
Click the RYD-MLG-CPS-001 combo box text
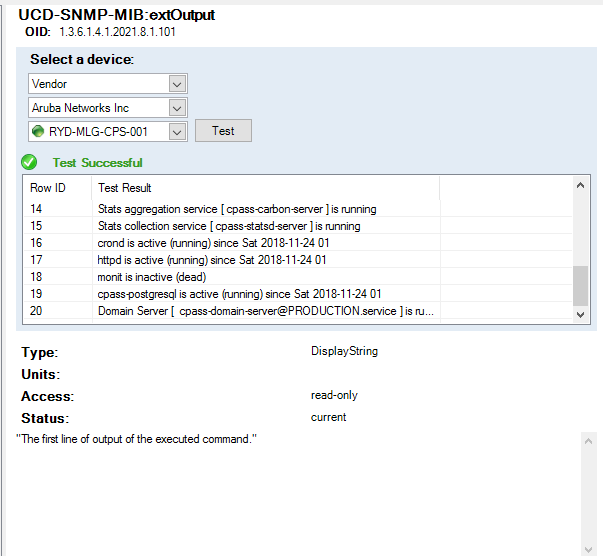click(98, 132)
